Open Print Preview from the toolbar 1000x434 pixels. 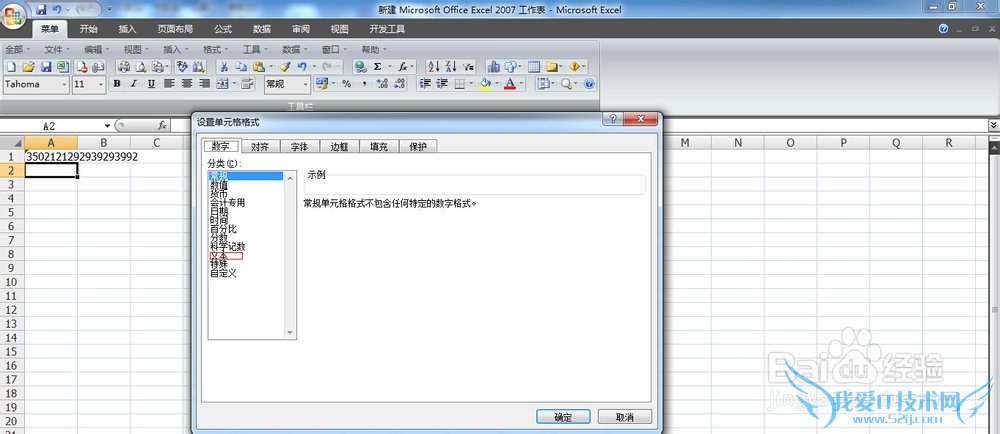coord(141,67)
